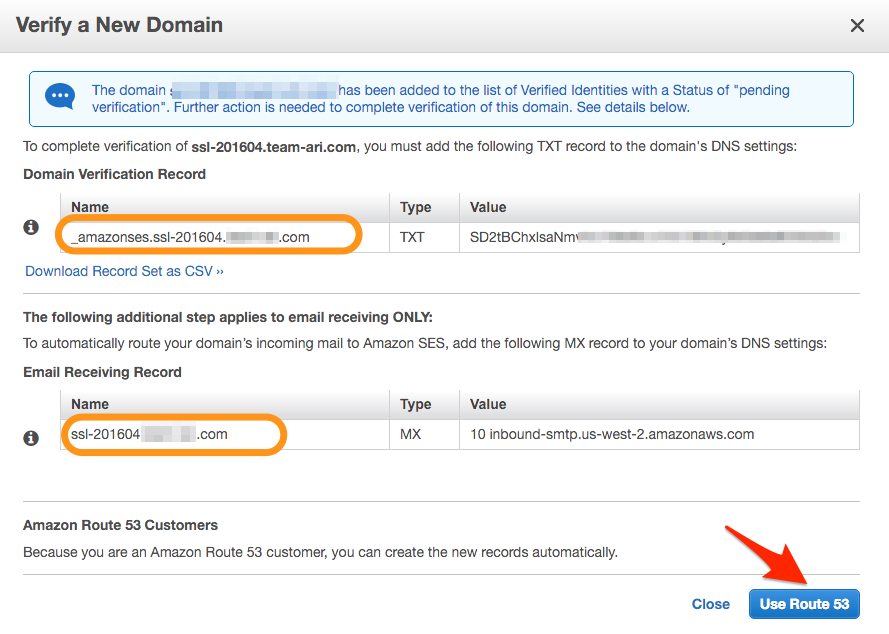Click Name header in Domain Verification Record table
Image resolution: width=889 pixels, height=634 pixels.
click(90, 207)
